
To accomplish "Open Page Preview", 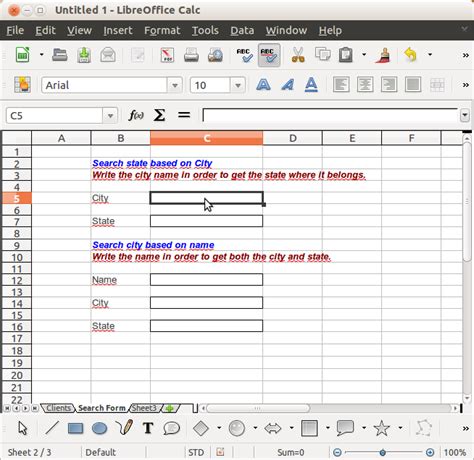I will click(x=215, y=55).
